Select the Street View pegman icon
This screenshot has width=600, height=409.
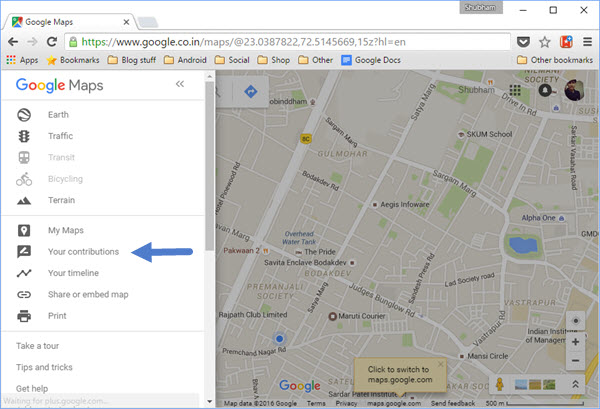point(500,384)
